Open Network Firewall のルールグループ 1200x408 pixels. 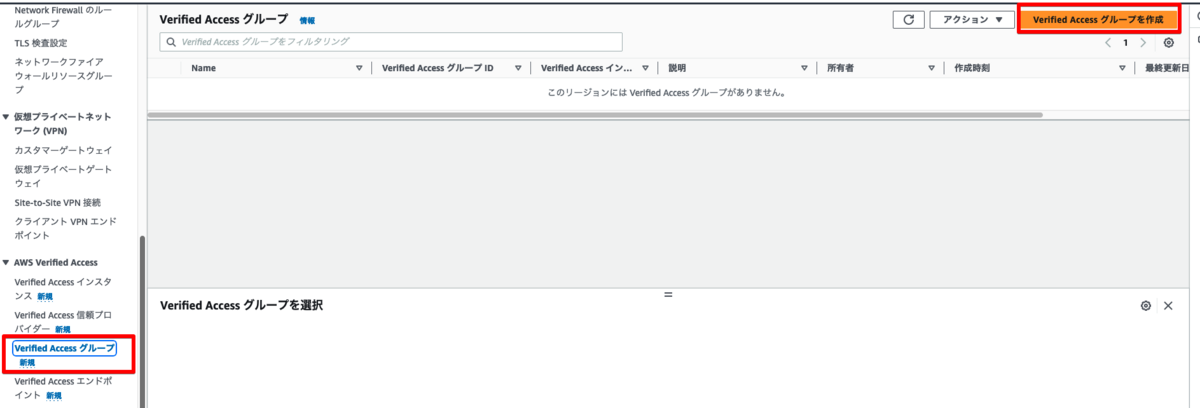click(x=63, y=16)
